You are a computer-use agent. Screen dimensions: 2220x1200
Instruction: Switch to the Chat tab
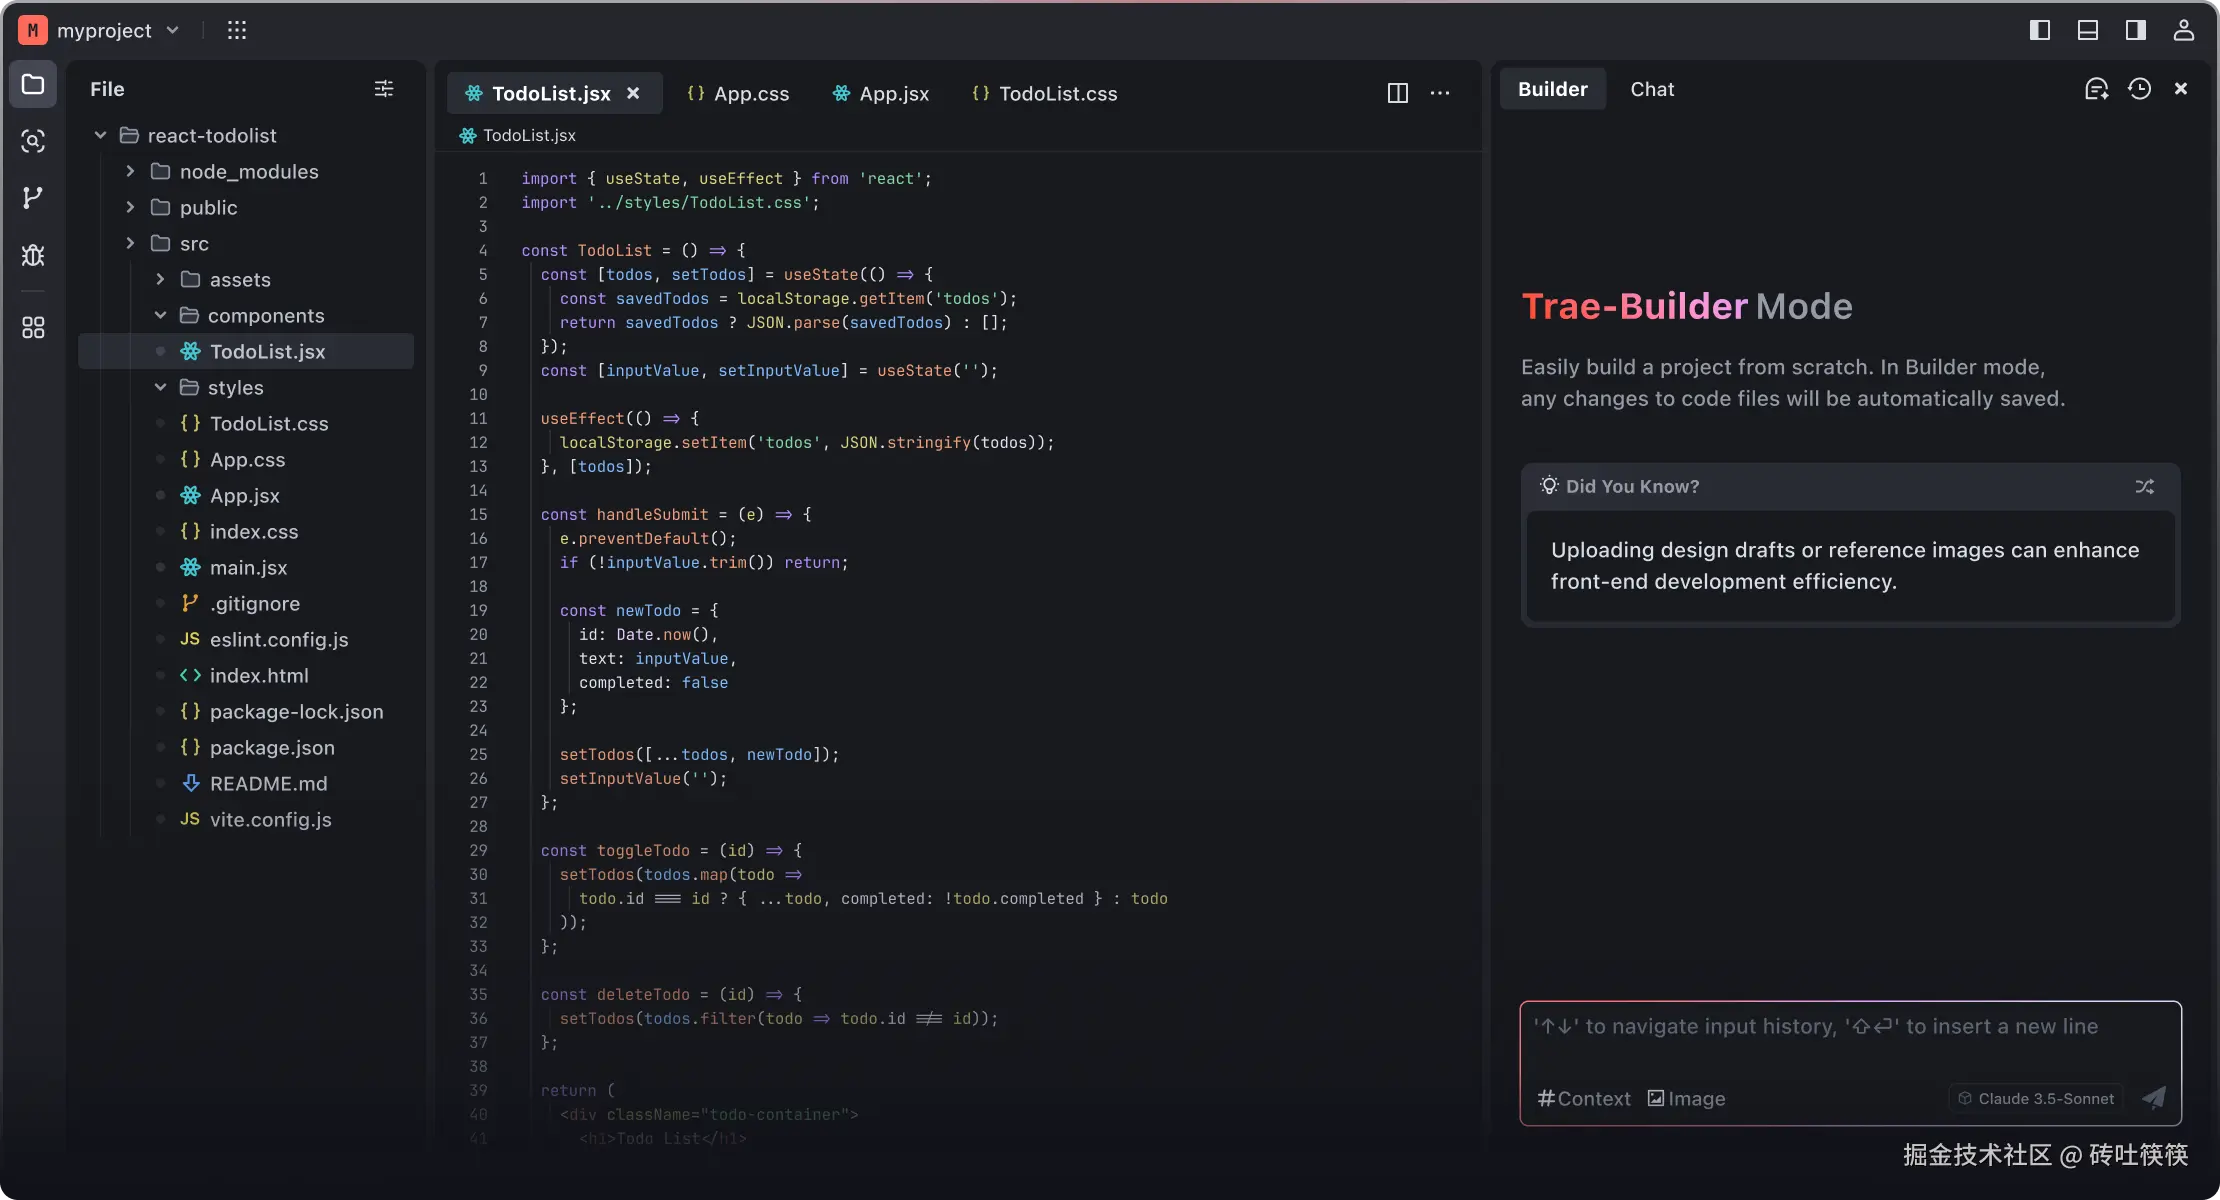coord(1652,89)
